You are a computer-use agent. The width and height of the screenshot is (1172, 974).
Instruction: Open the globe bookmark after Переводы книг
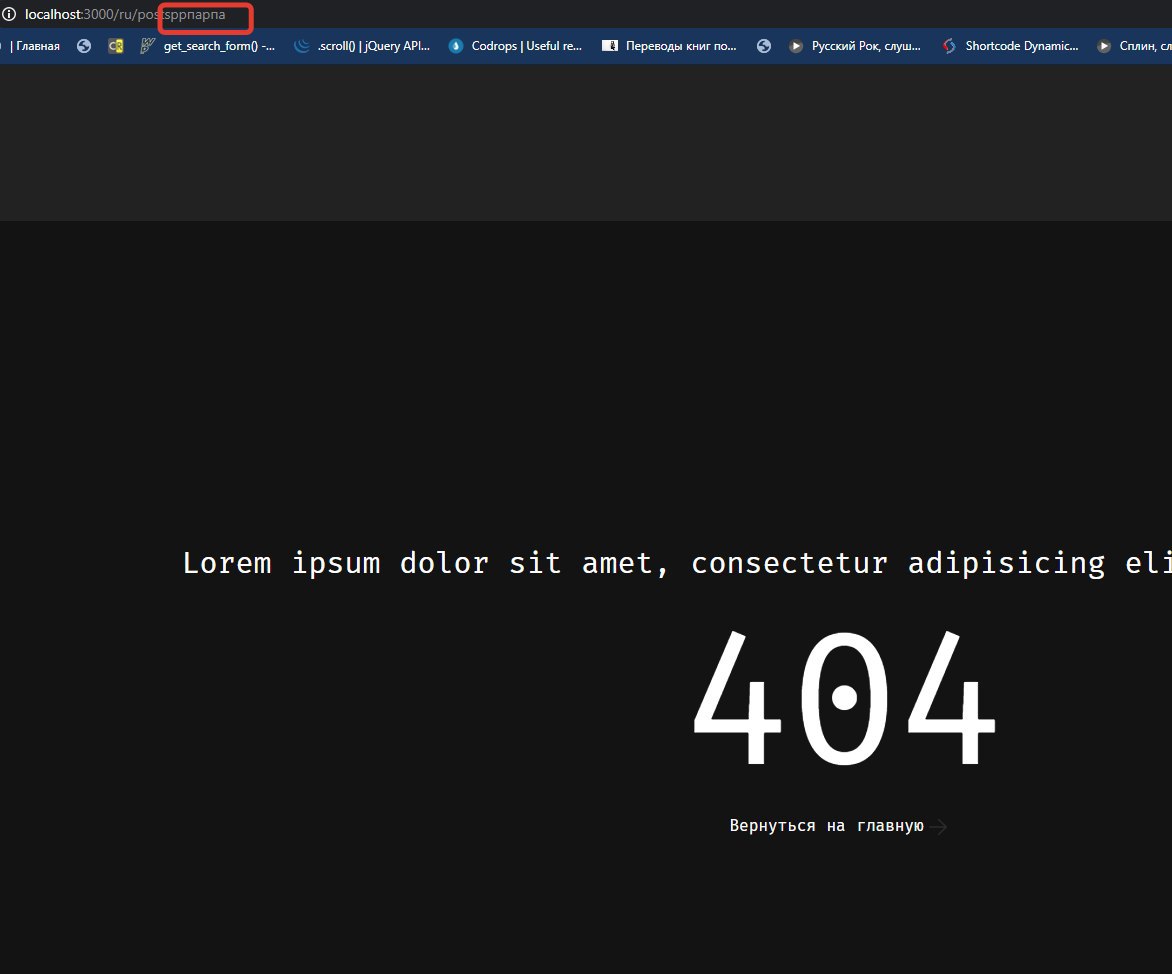[x=763, y=46]
